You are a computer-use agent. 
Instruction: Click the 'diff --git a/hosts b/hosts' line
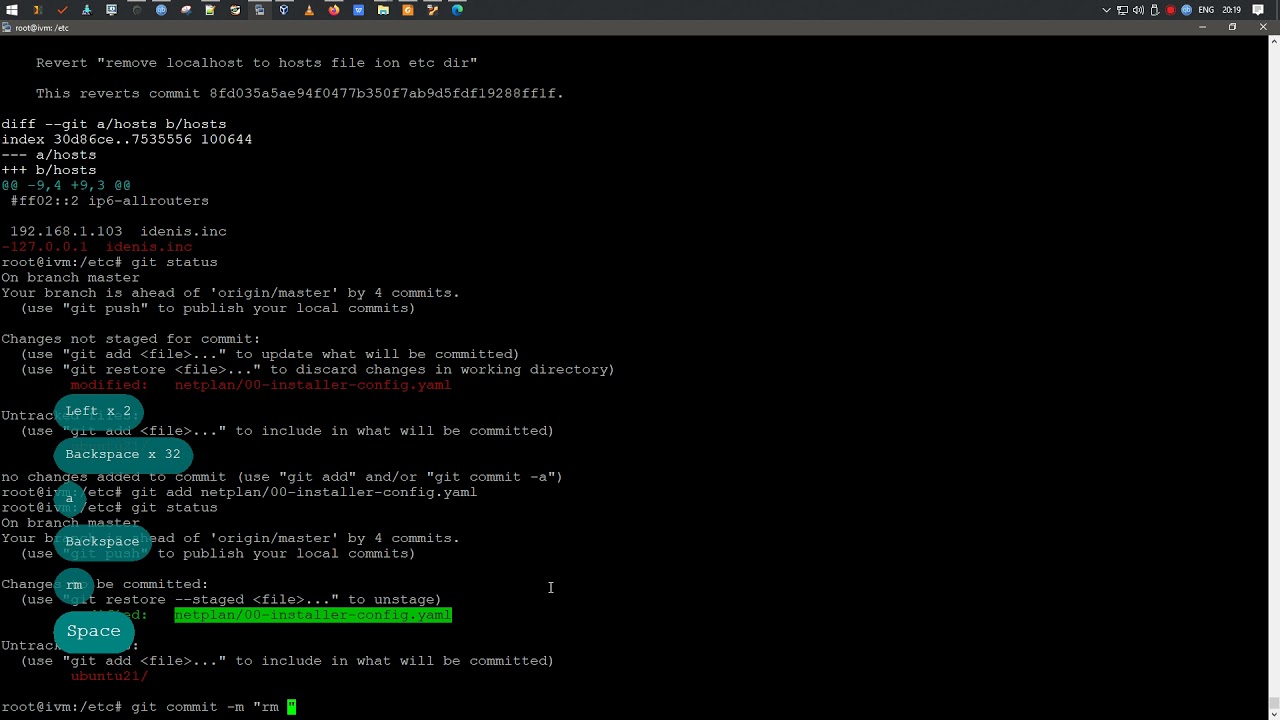114,124
